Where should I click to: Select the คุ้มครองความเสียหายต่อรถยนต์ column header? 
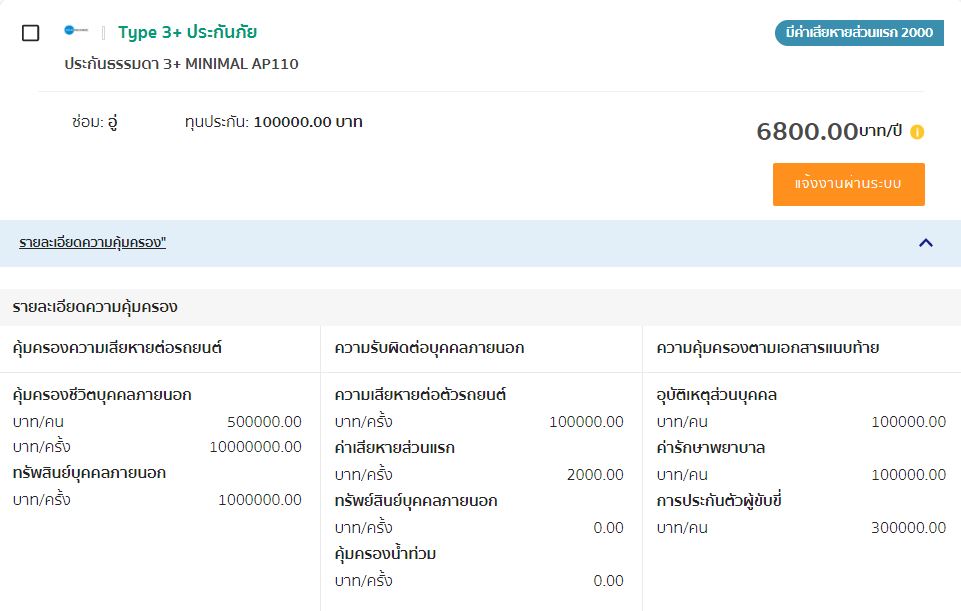click(117, 348)
